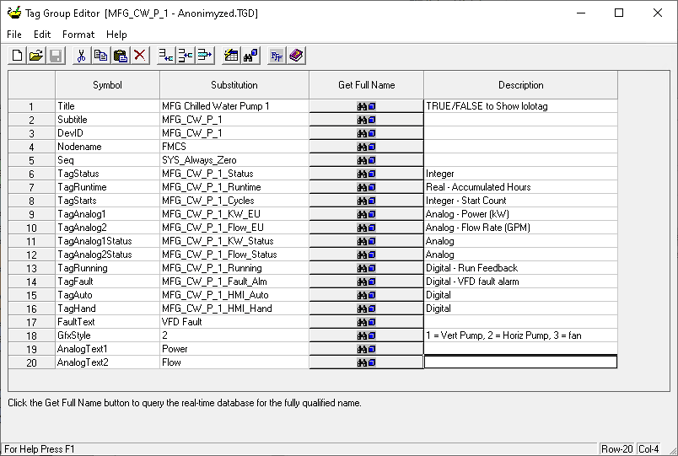Click Get Full Name binoculars for TagRunning row
Viewport: 678px width, 456px height.
tap(366, 268)
